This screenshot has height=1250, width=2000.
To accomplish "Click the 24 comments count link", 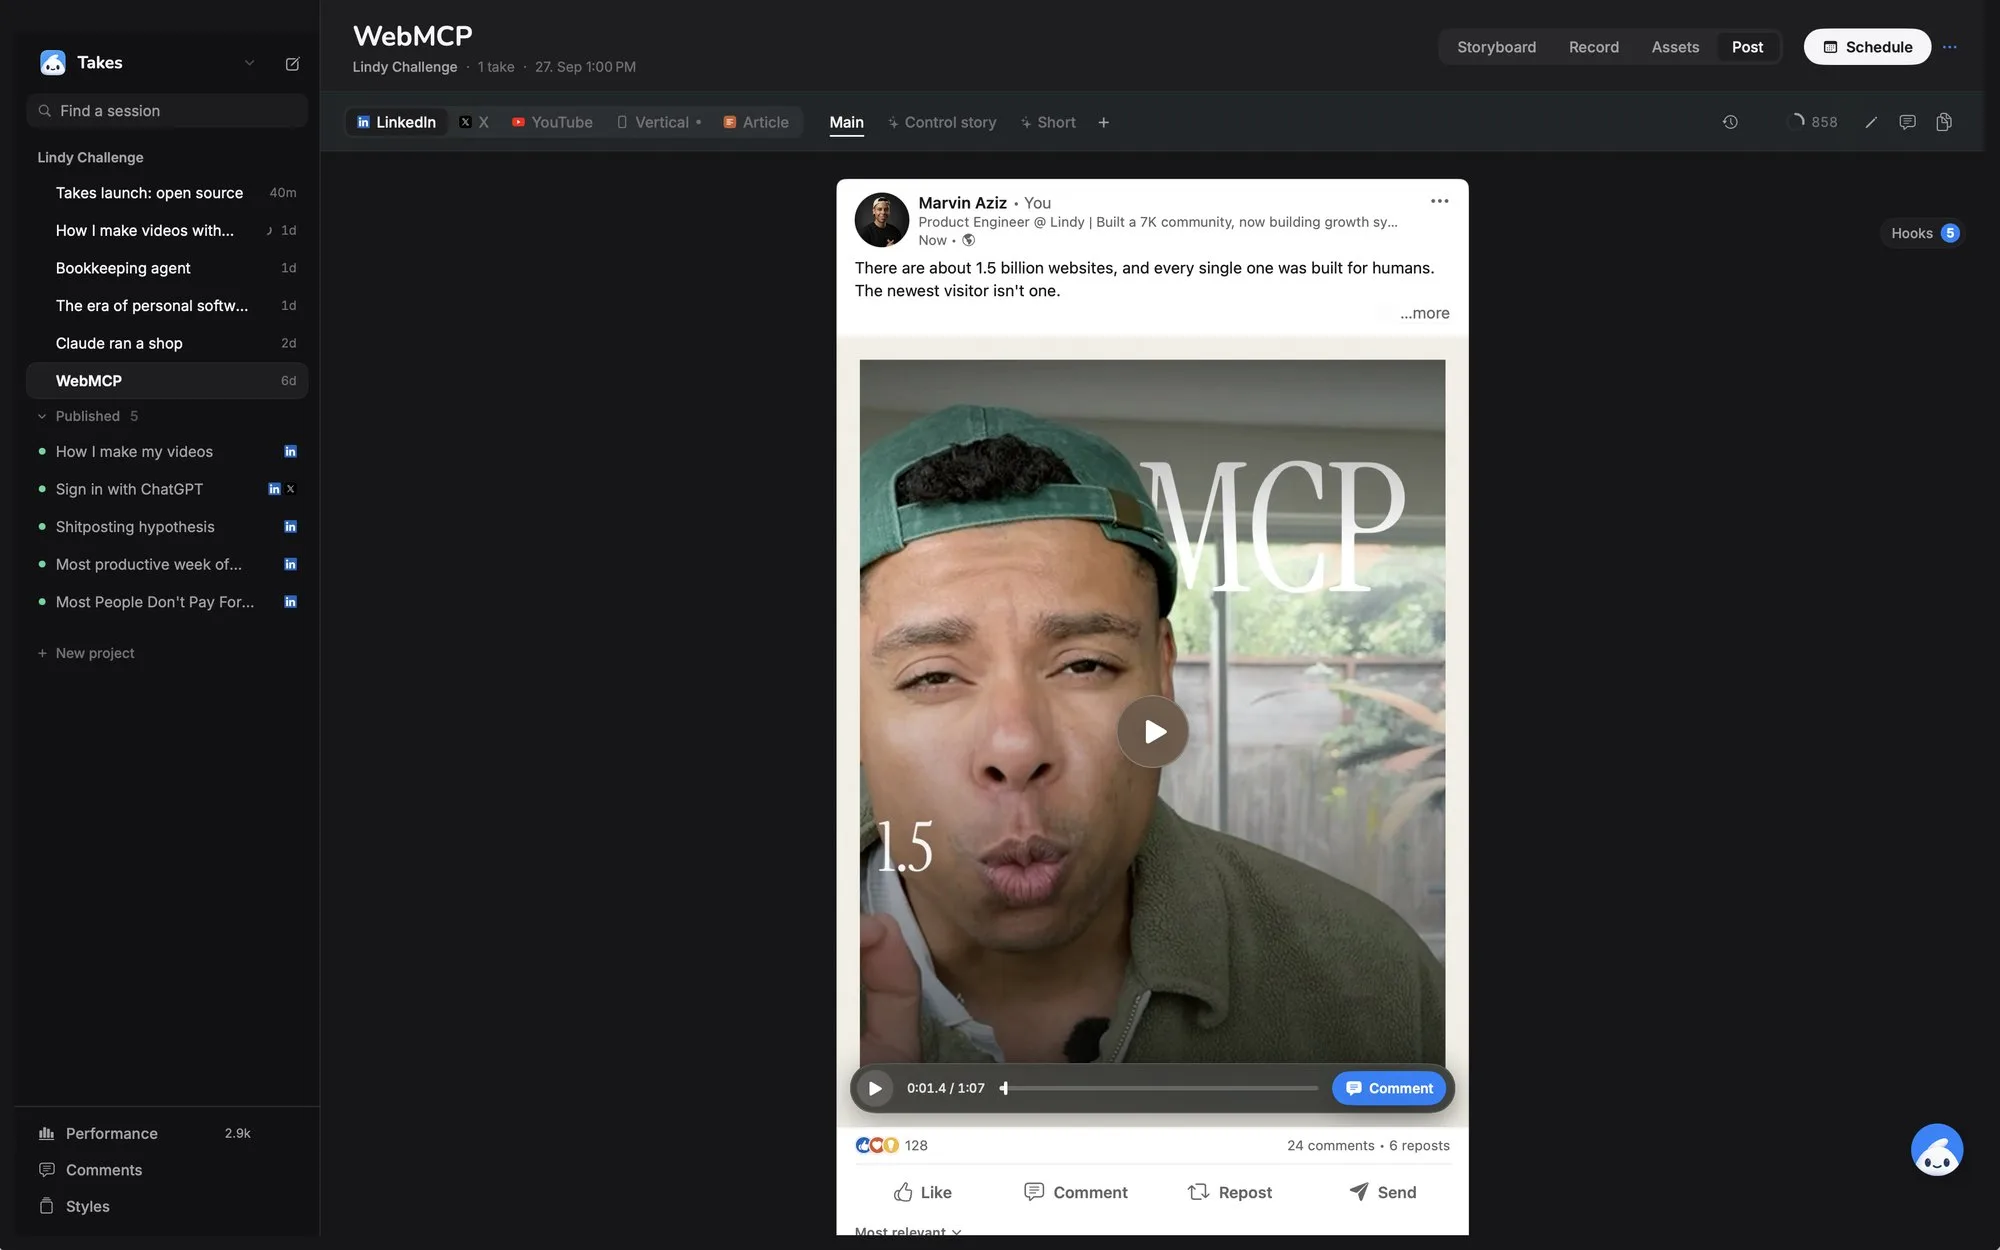I will pyautogui.click(x=1330, y=1145).
